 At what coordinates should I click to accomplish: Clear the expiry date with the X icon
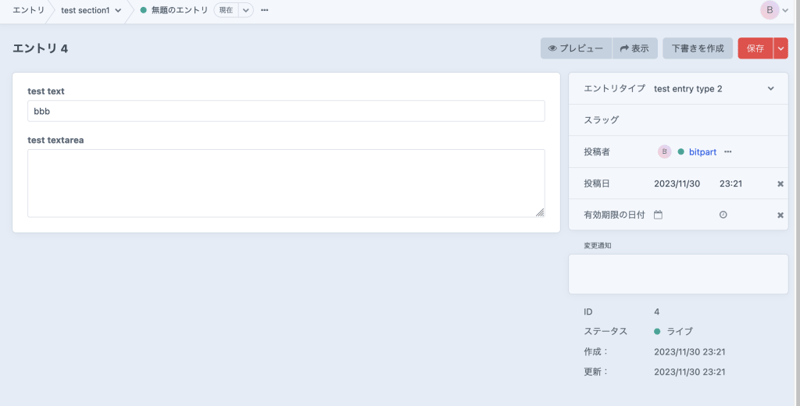coord(780,215)
